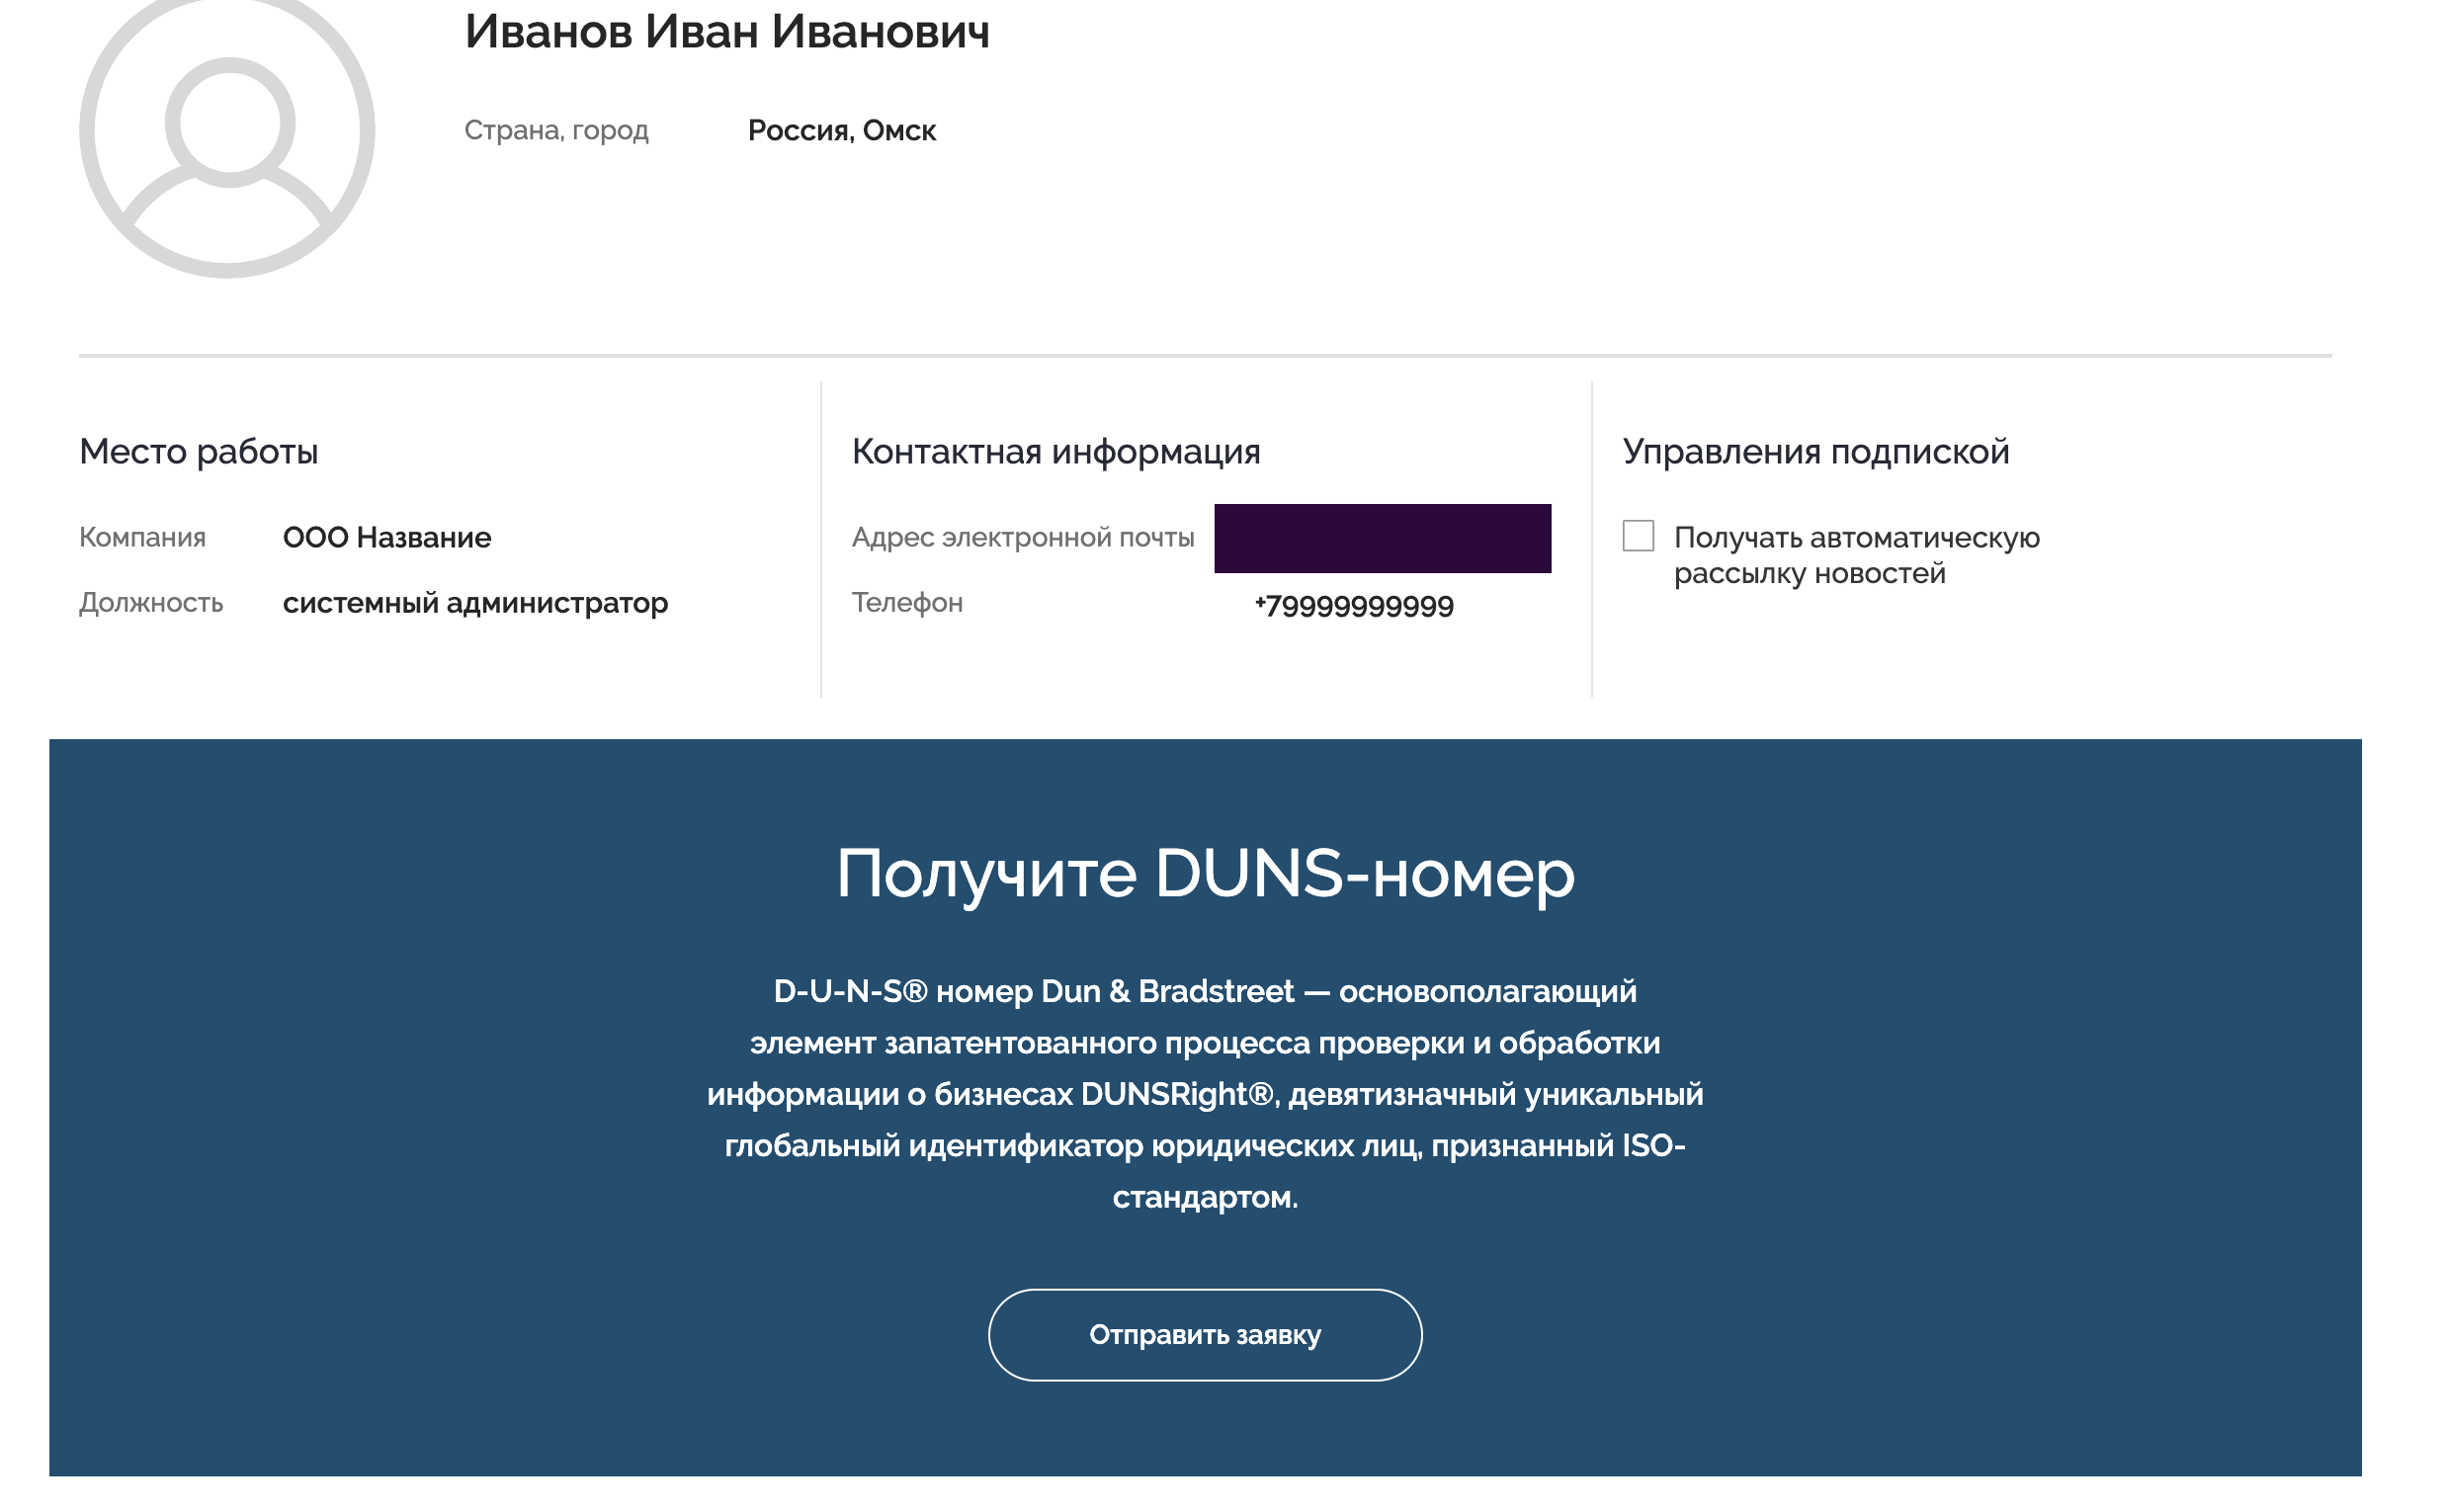
Task: Click the Отправить заявку button
Action: point(1204,1334)
